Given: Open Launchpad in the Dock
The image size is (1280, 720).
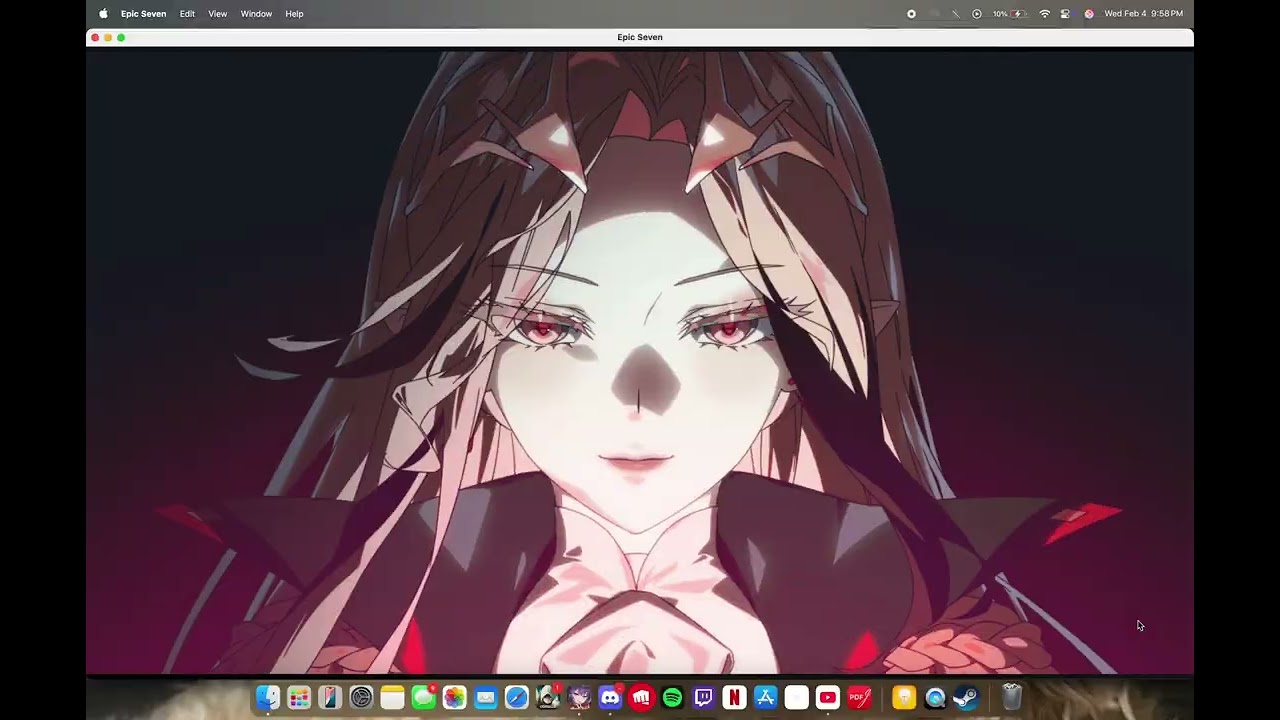Looking at the screenshot, I should 298,697.
